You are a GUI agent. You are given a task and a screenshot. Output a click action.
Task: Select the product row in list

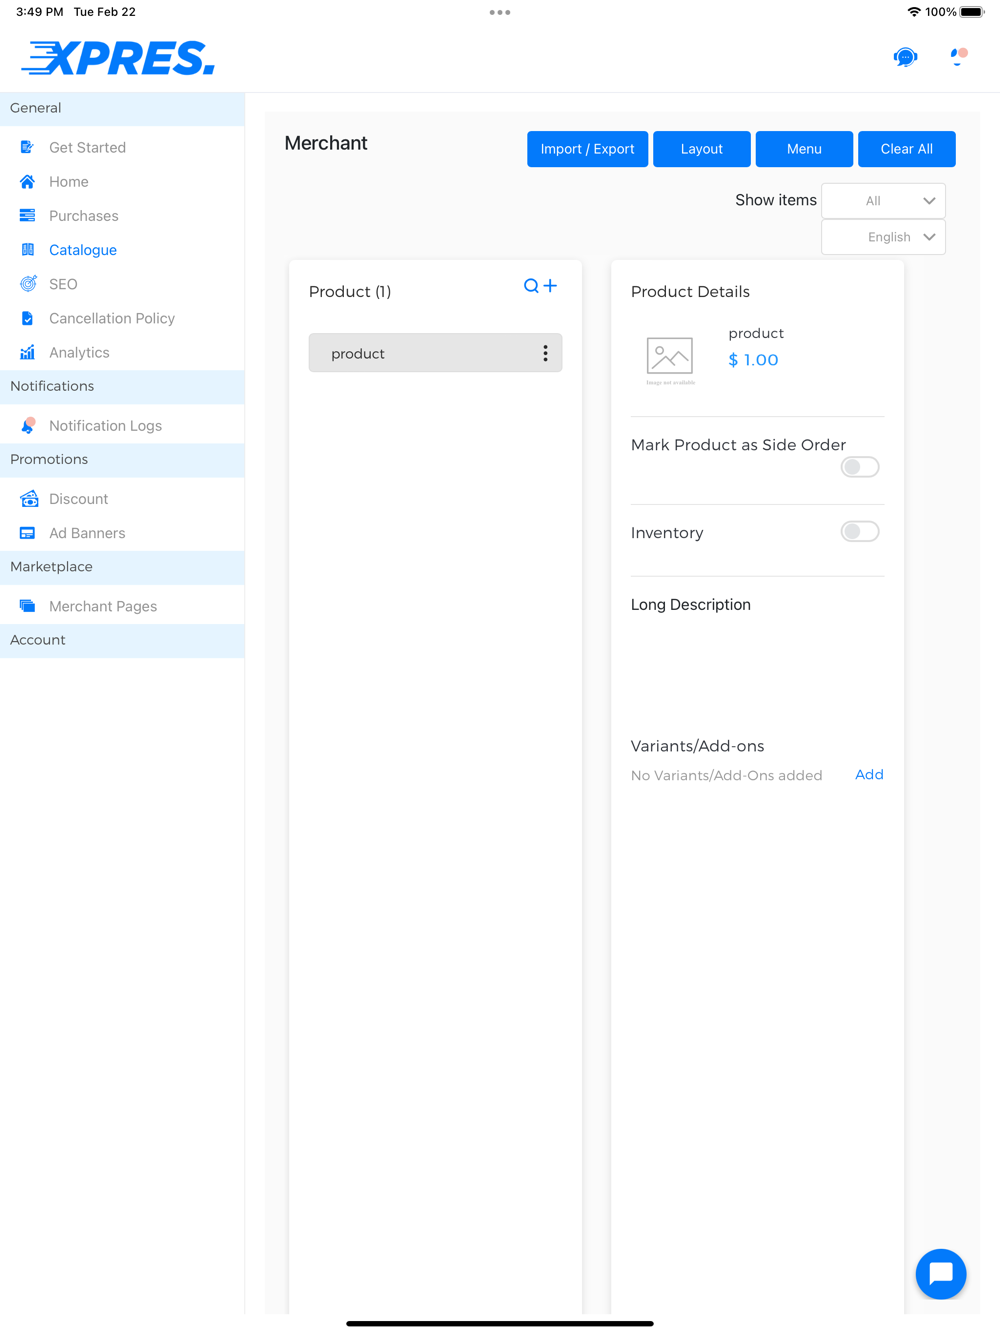pos(435,353)
